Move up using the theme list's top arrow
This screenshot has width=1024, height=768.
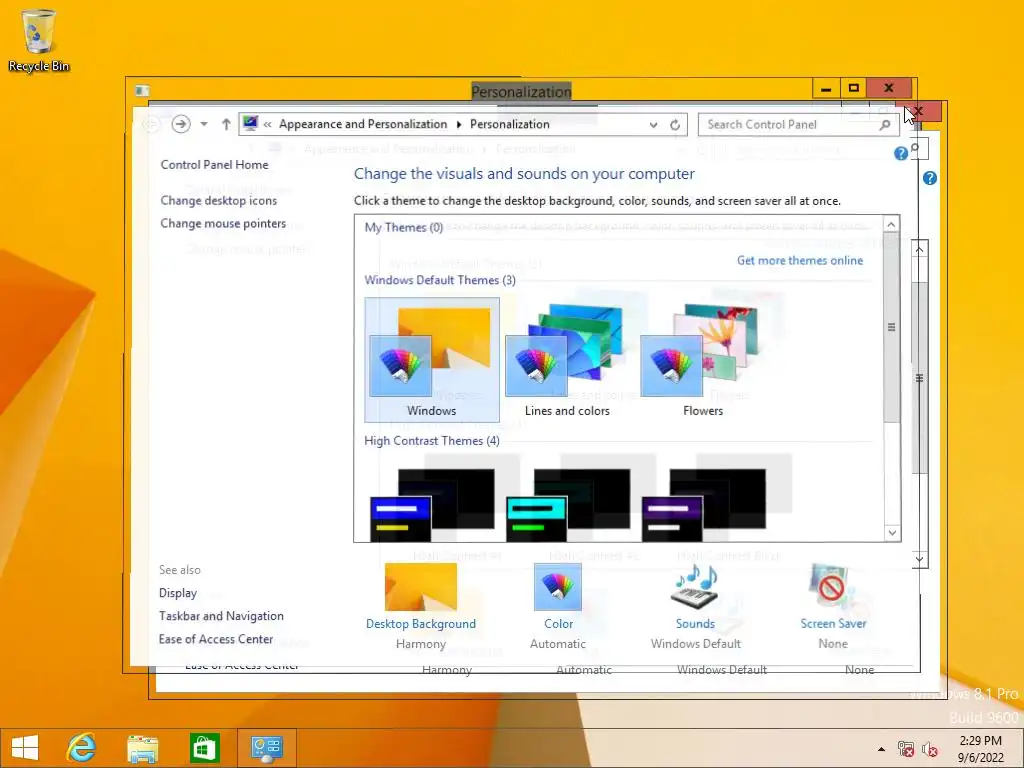point(891,225)
